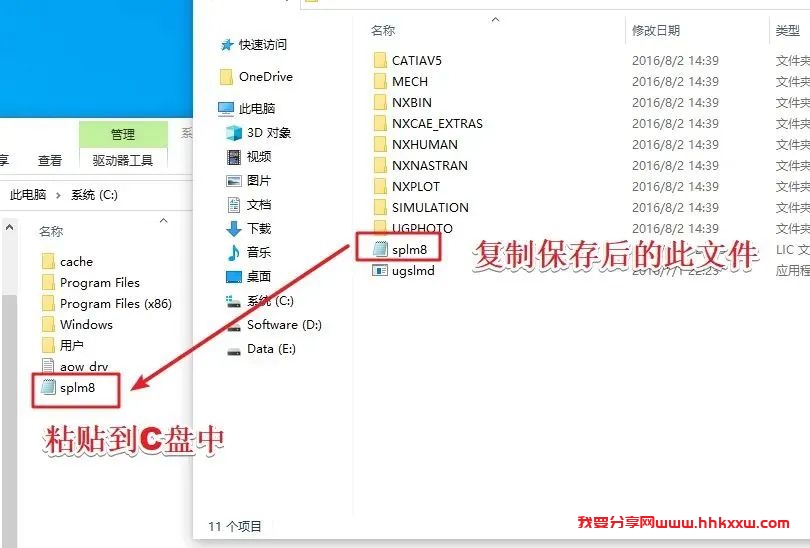The image size is (810, 548).
Task: Click the Quick Access star icon
Action: point(227,45)
